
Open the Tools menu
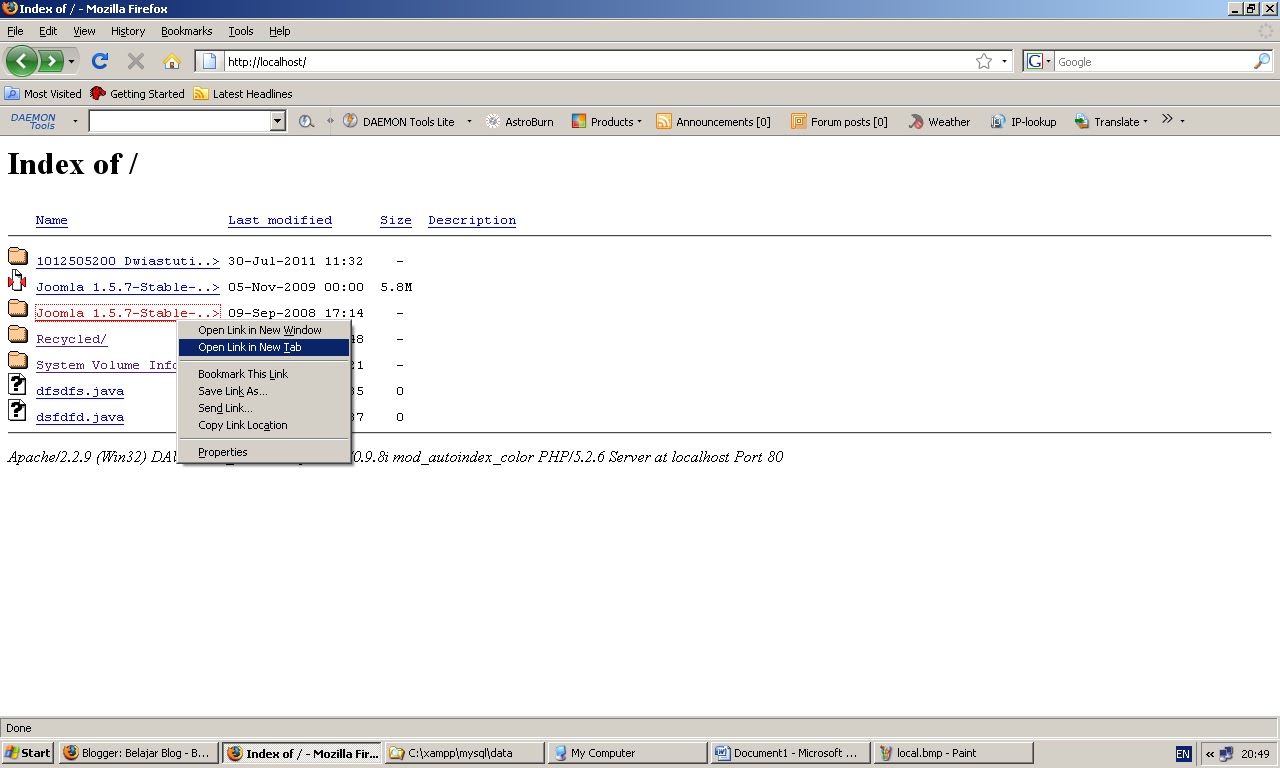pos(241,31)
